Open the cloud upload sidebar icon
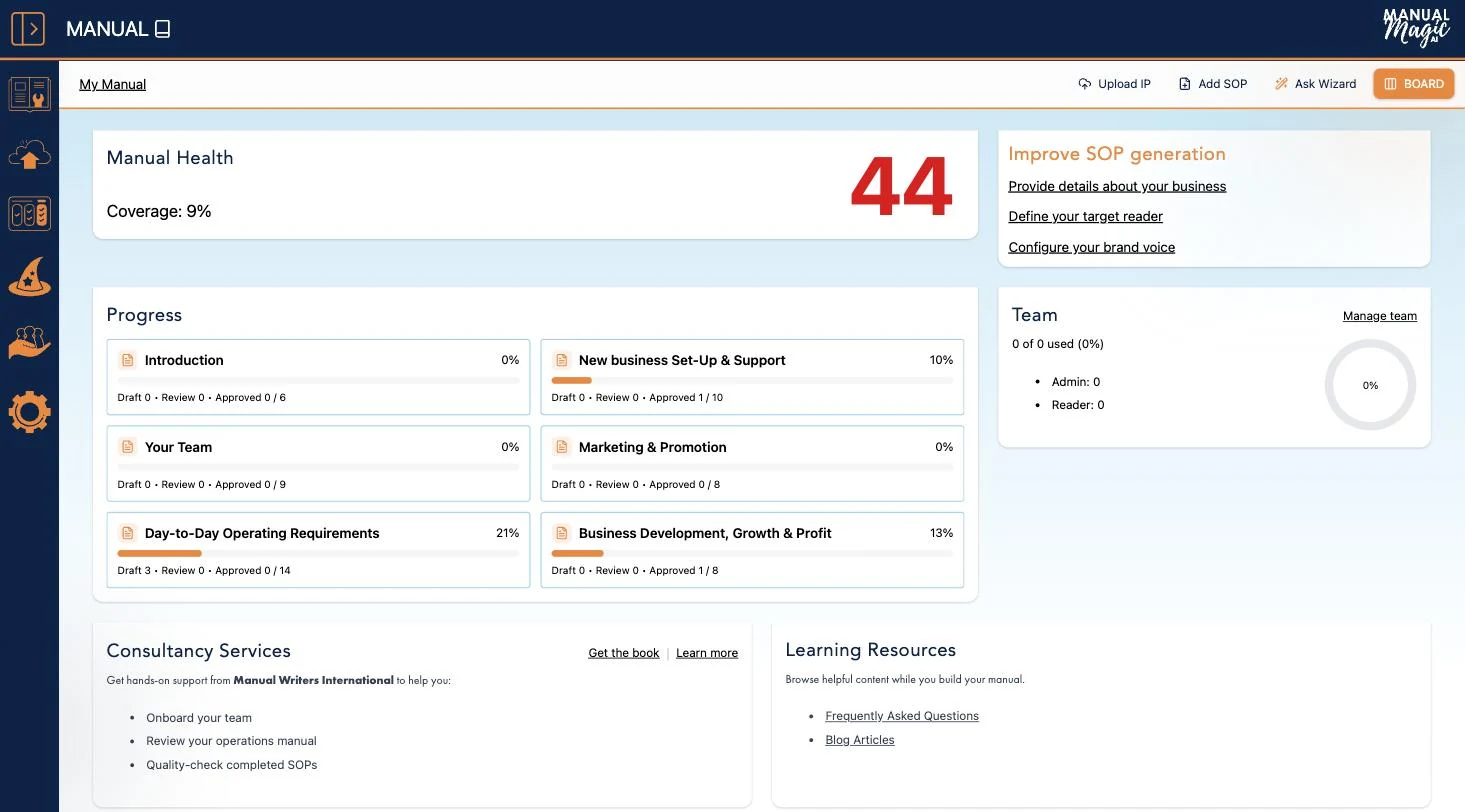Screen dimensions: 1465x812 coord(29,154)
